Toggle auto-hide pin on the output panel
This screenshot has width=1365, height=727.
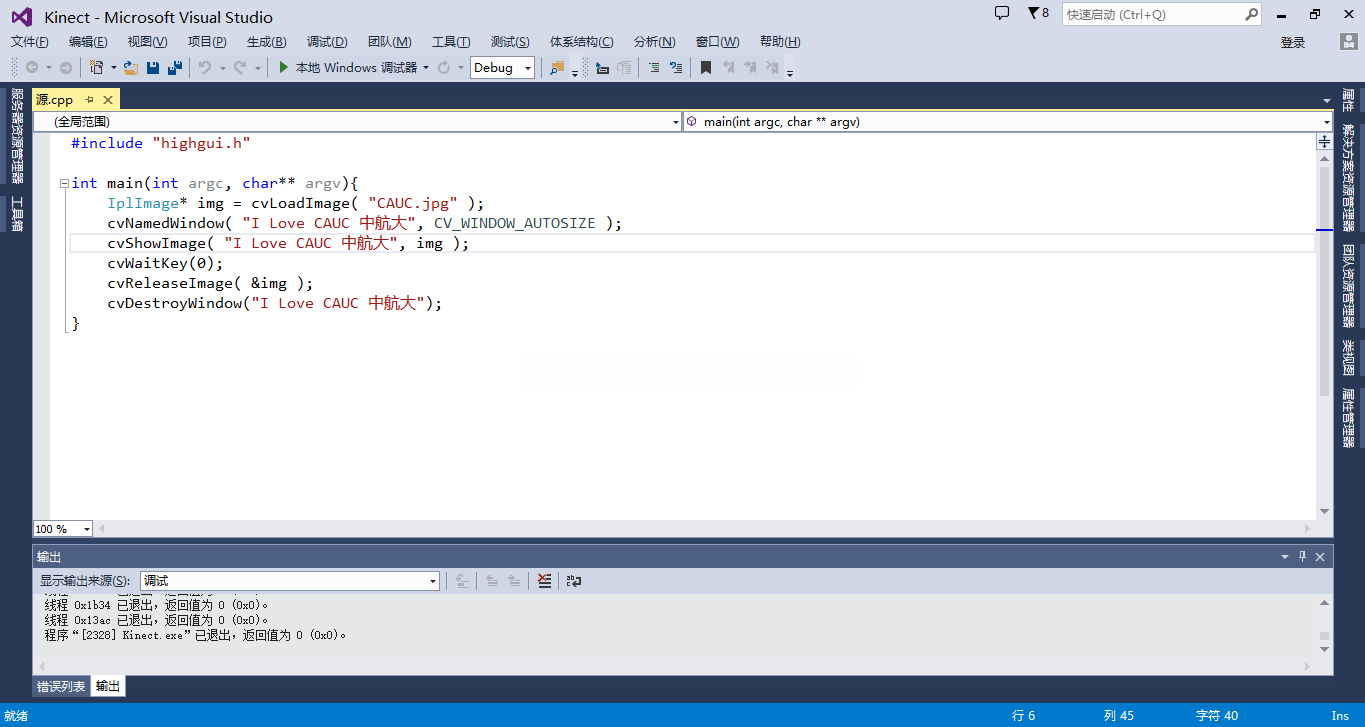pos(1302,557)
